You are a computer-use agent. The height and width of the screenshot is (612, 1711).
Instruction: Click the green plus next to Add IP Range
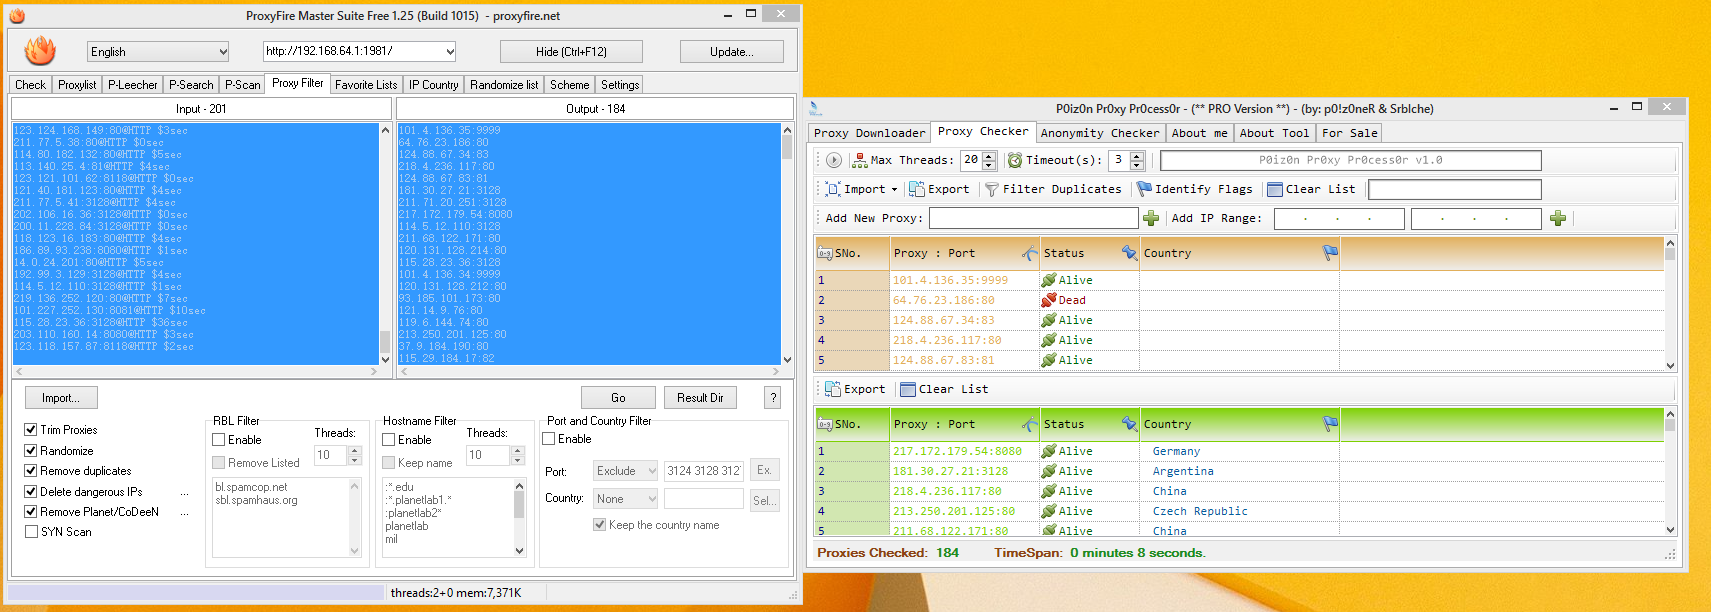tap(1558, 218)
